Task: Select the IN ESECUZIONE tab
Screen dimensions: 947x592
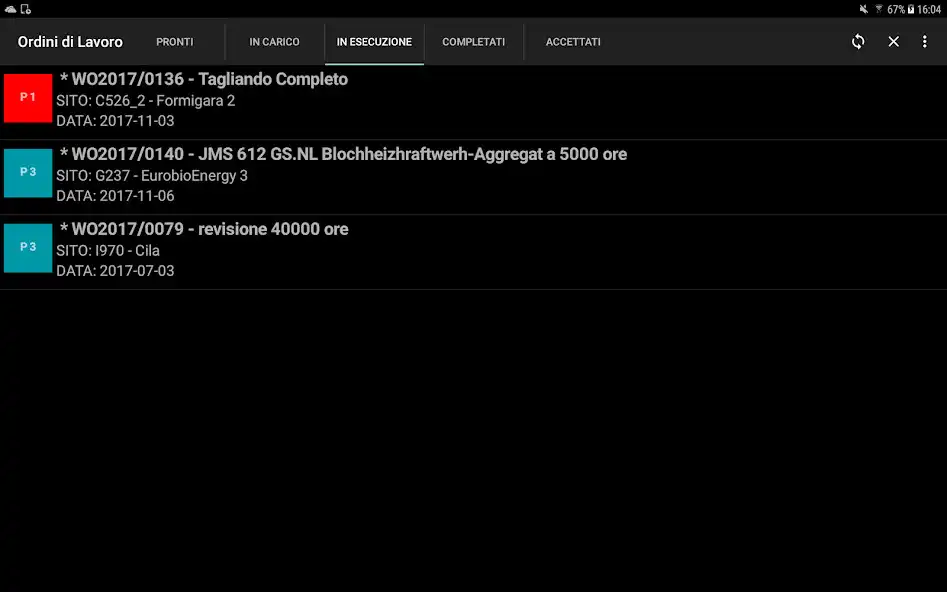Action: coord(374,42)
